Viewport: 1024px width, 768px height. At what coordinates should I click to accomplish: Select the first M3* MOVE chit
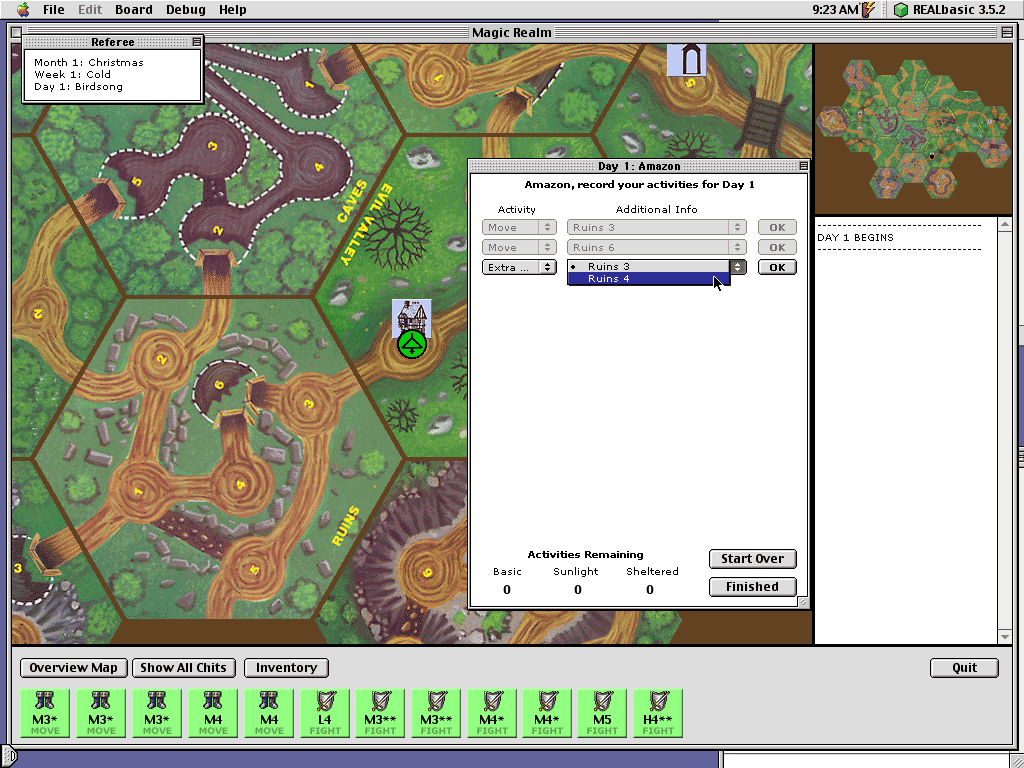[x=45, y=713]
